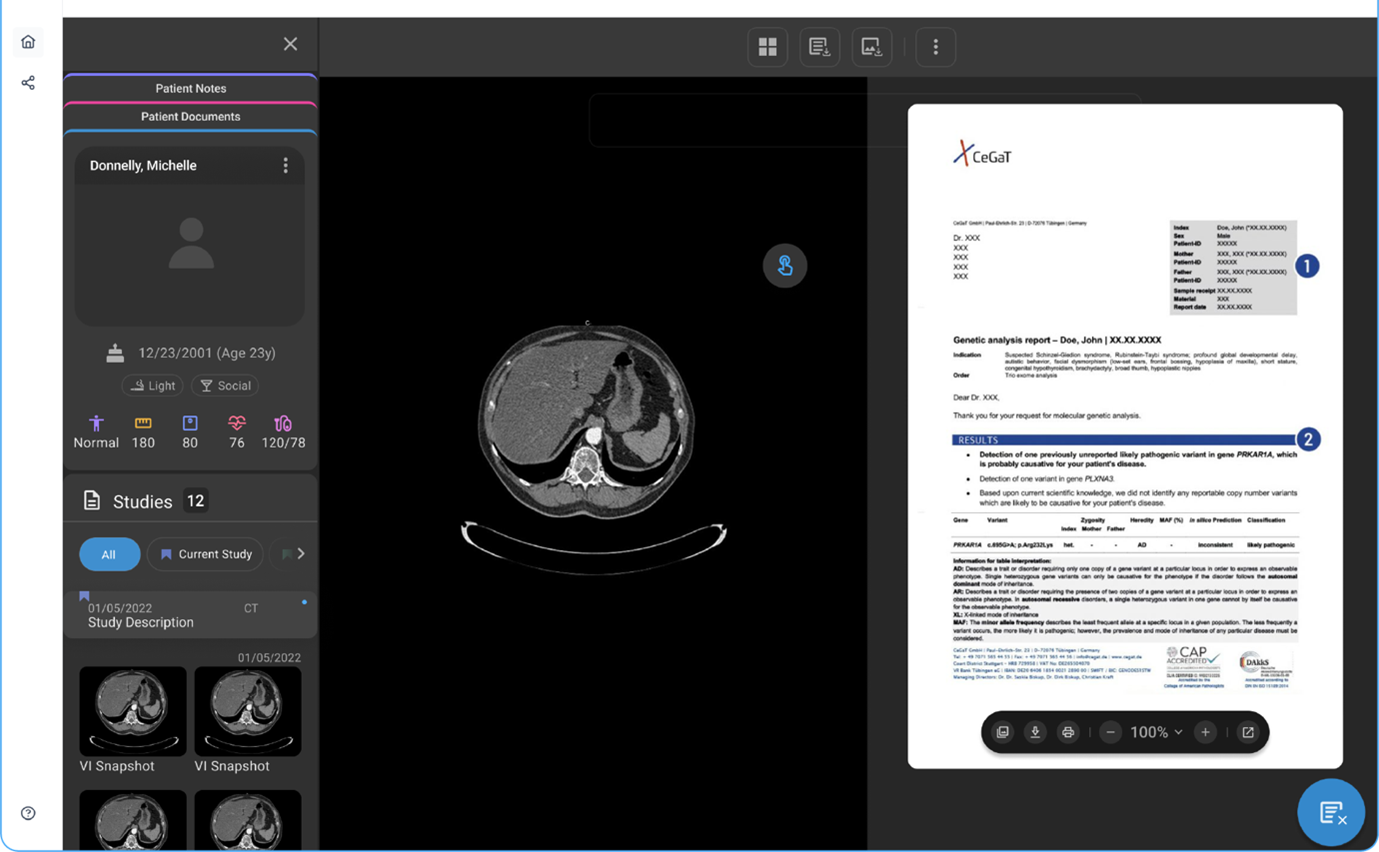Screen dimensions: 1379x852
Task: Switch to the Patient Notes tab
Action: (x=190, y=89)
